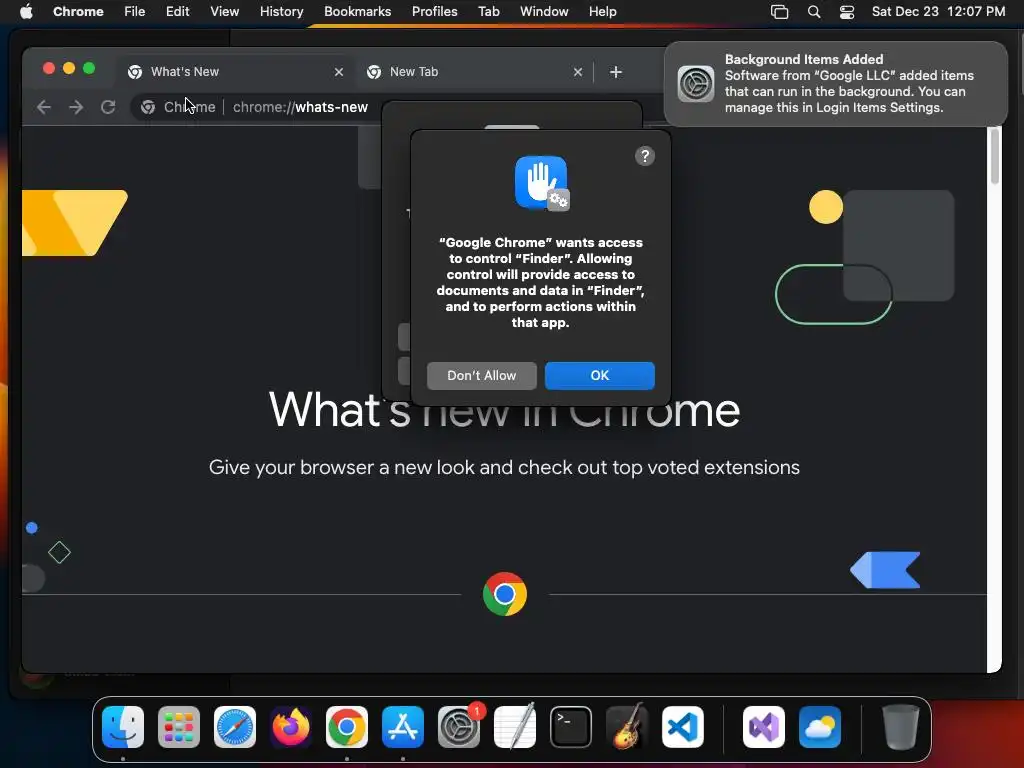The image size is (1024, 768).
Task: Close the What's New tab
Action: 338,72
